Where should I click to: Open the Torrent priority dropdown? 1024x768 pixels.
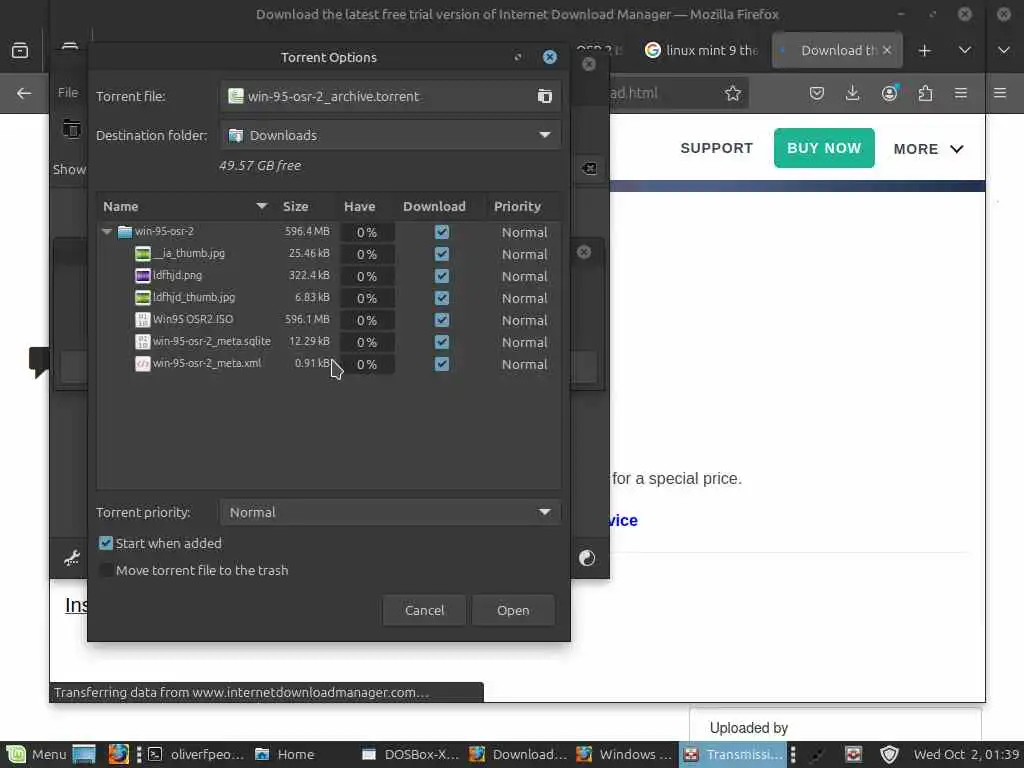(x=391, y=513)
